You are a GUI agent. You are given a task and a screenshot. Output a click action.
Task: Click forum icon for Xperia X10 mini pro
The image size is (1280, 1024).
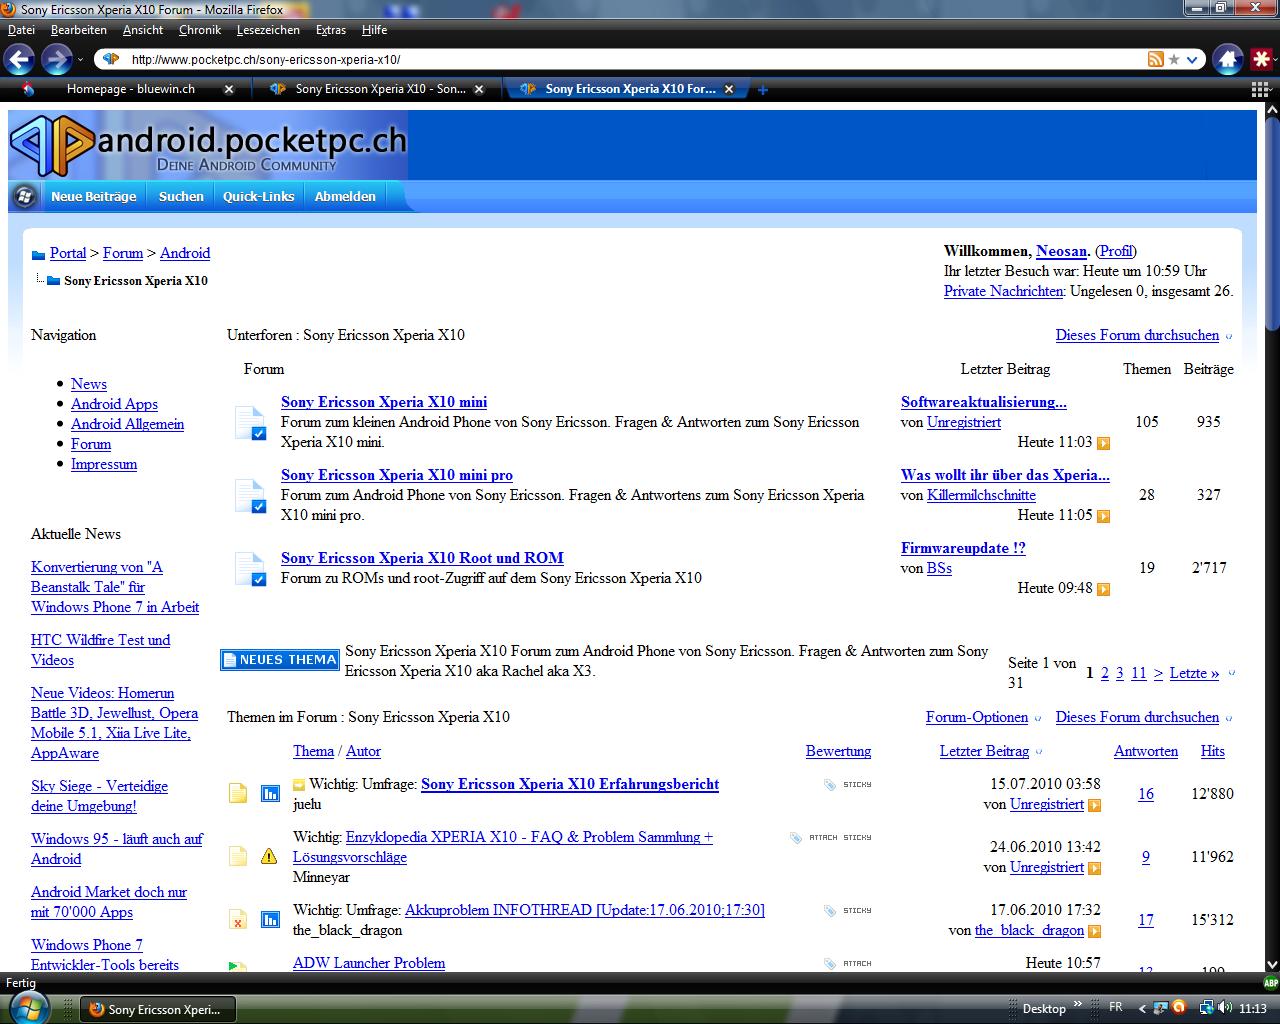250,495
